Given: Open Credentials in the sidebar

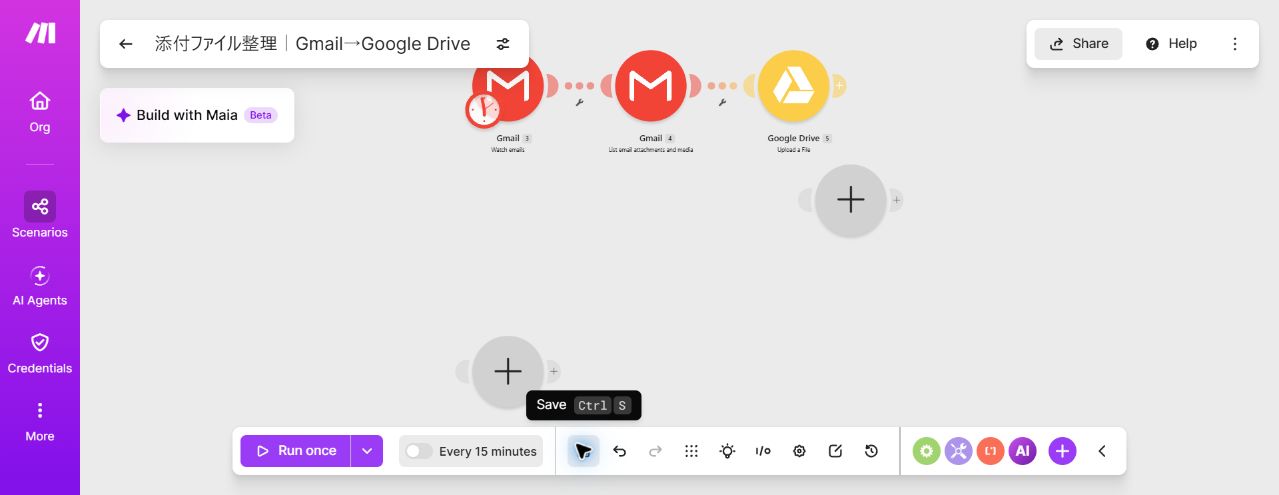Looking at the screenshot, I should [x=40, y=353].
